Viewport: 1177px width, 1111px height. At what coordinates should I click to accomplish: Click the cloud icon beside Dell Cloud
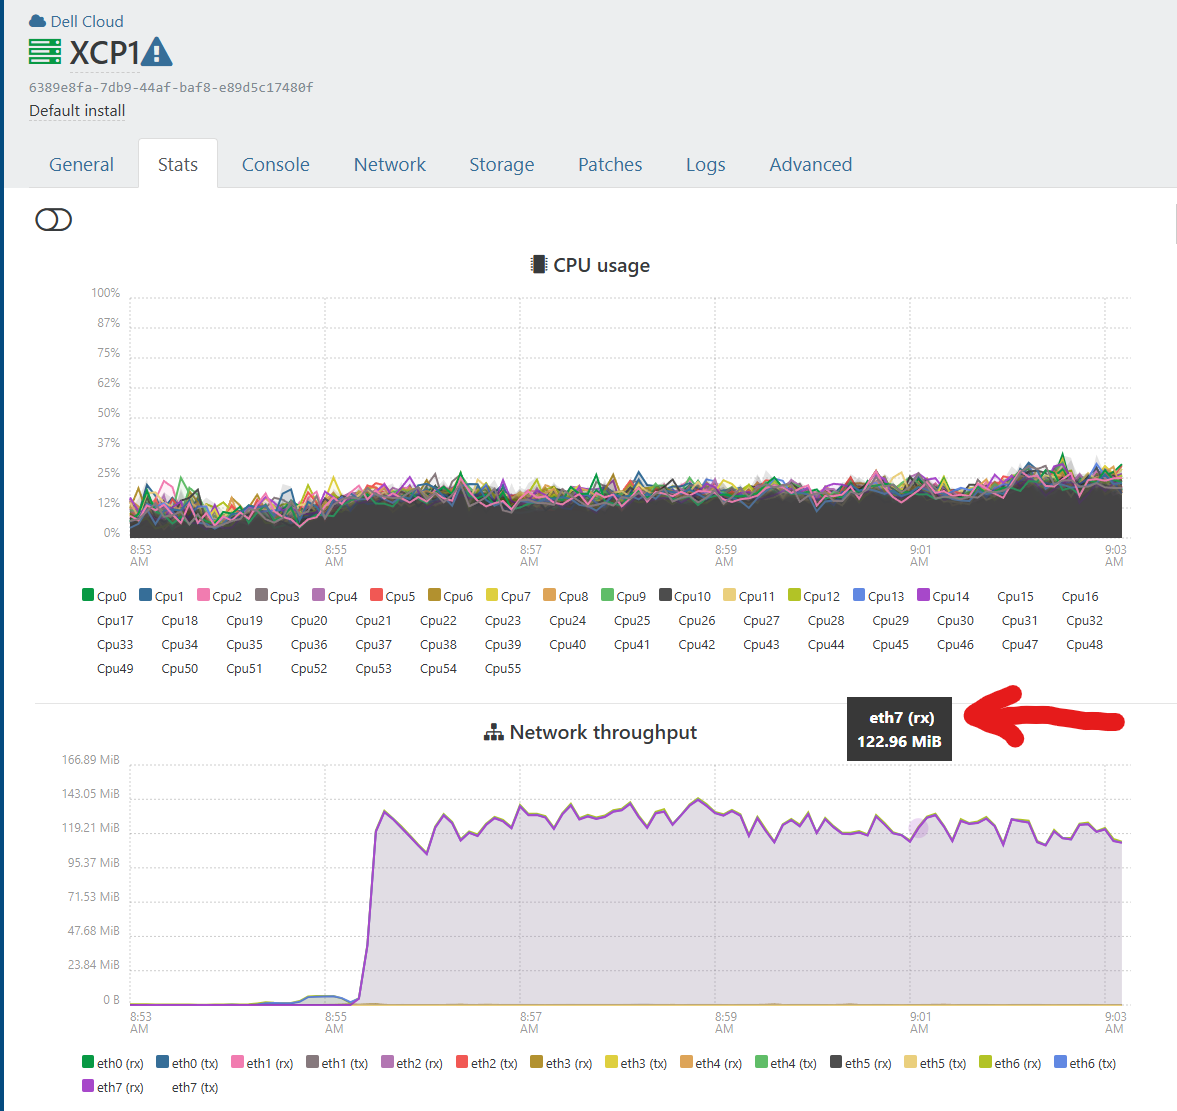click(38, 21)
